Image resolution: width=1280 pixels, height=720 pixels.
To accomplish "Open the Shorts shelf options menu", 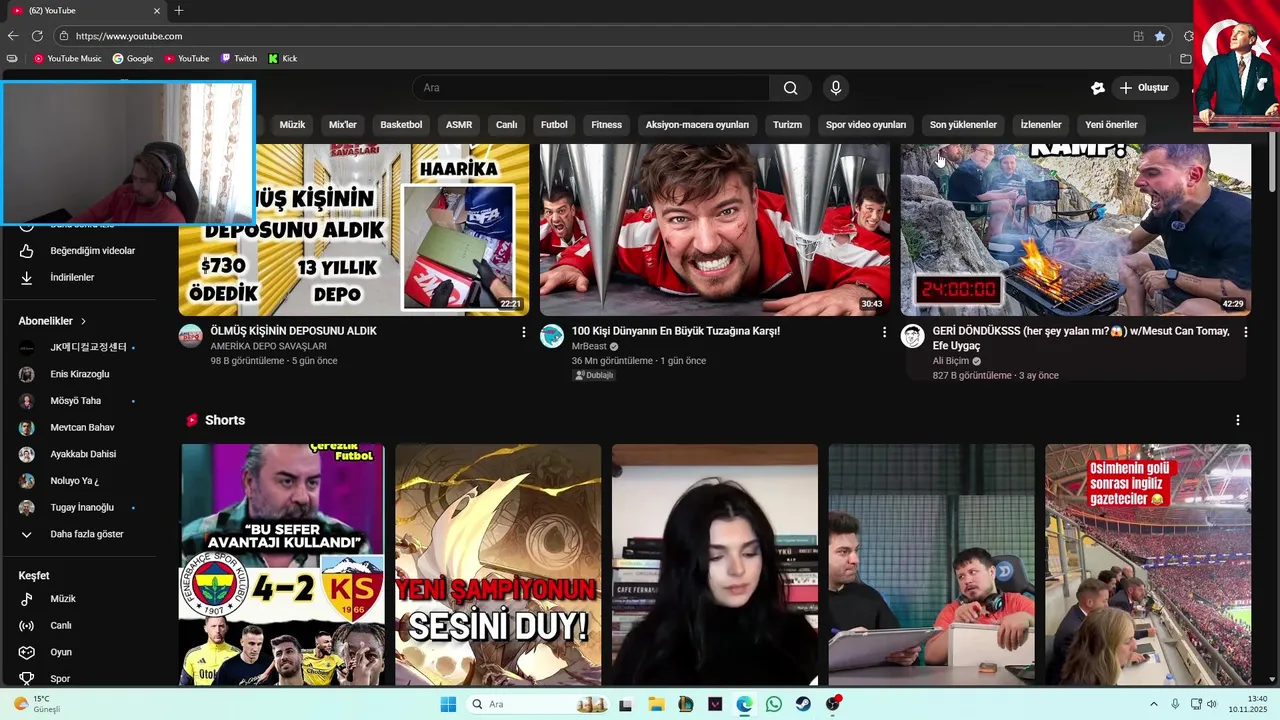I will coord(1238,420).
